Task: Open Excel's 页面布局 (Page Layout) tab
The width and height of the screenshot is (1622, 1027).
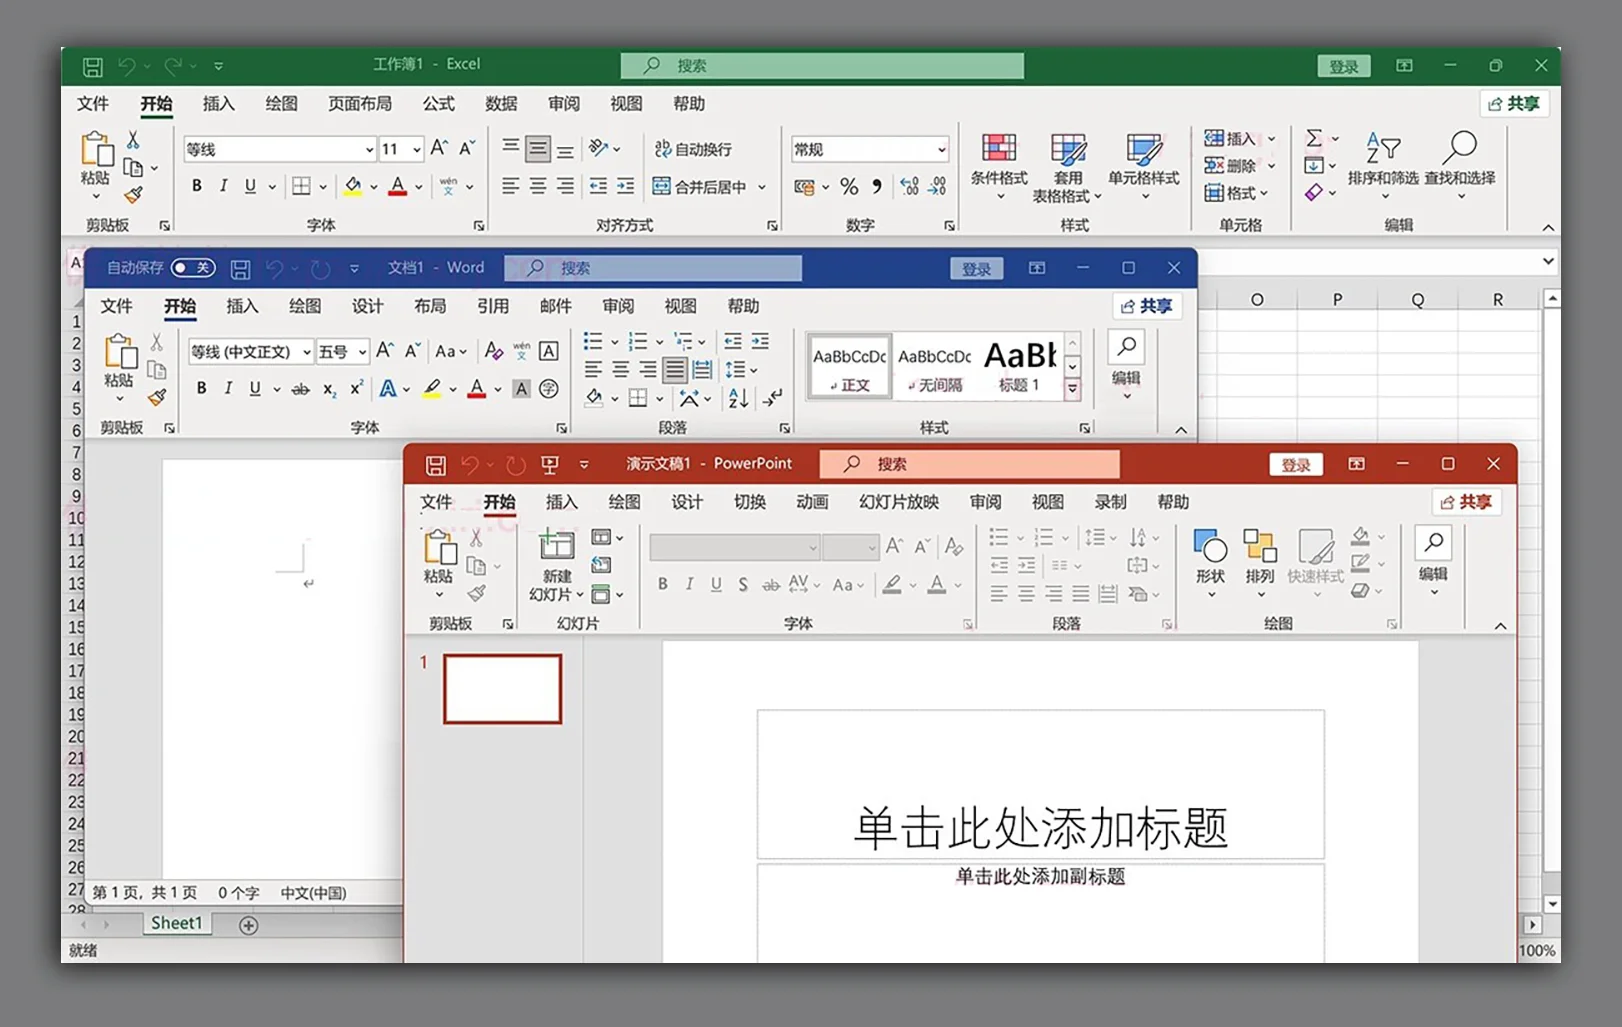Action: point(360,104)
